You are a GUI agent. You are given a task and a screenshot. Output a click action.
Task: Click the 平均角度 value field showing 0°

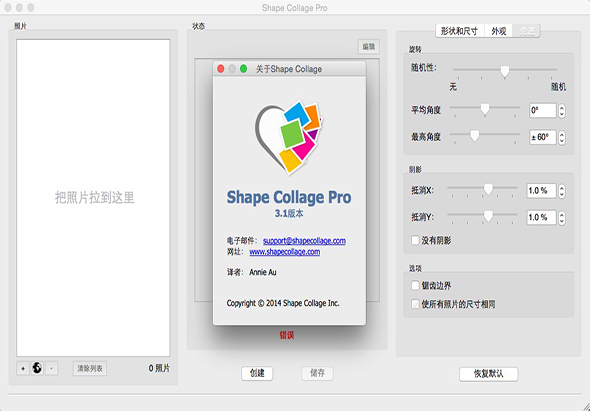pyautogui.click(x=543, y=110)
